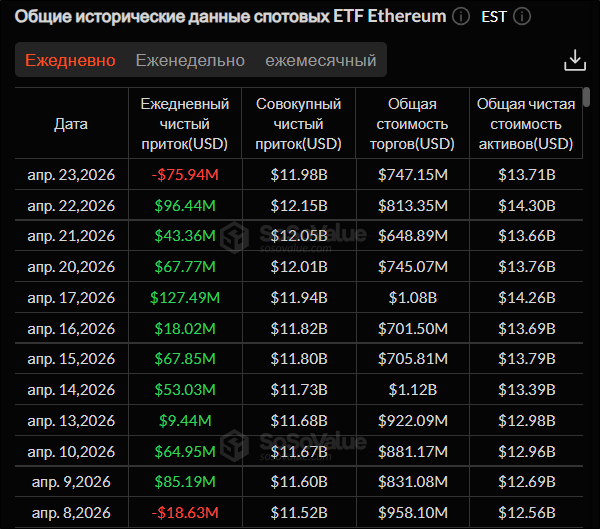Click Общая чистая стоимость активов header

[525, 124]
